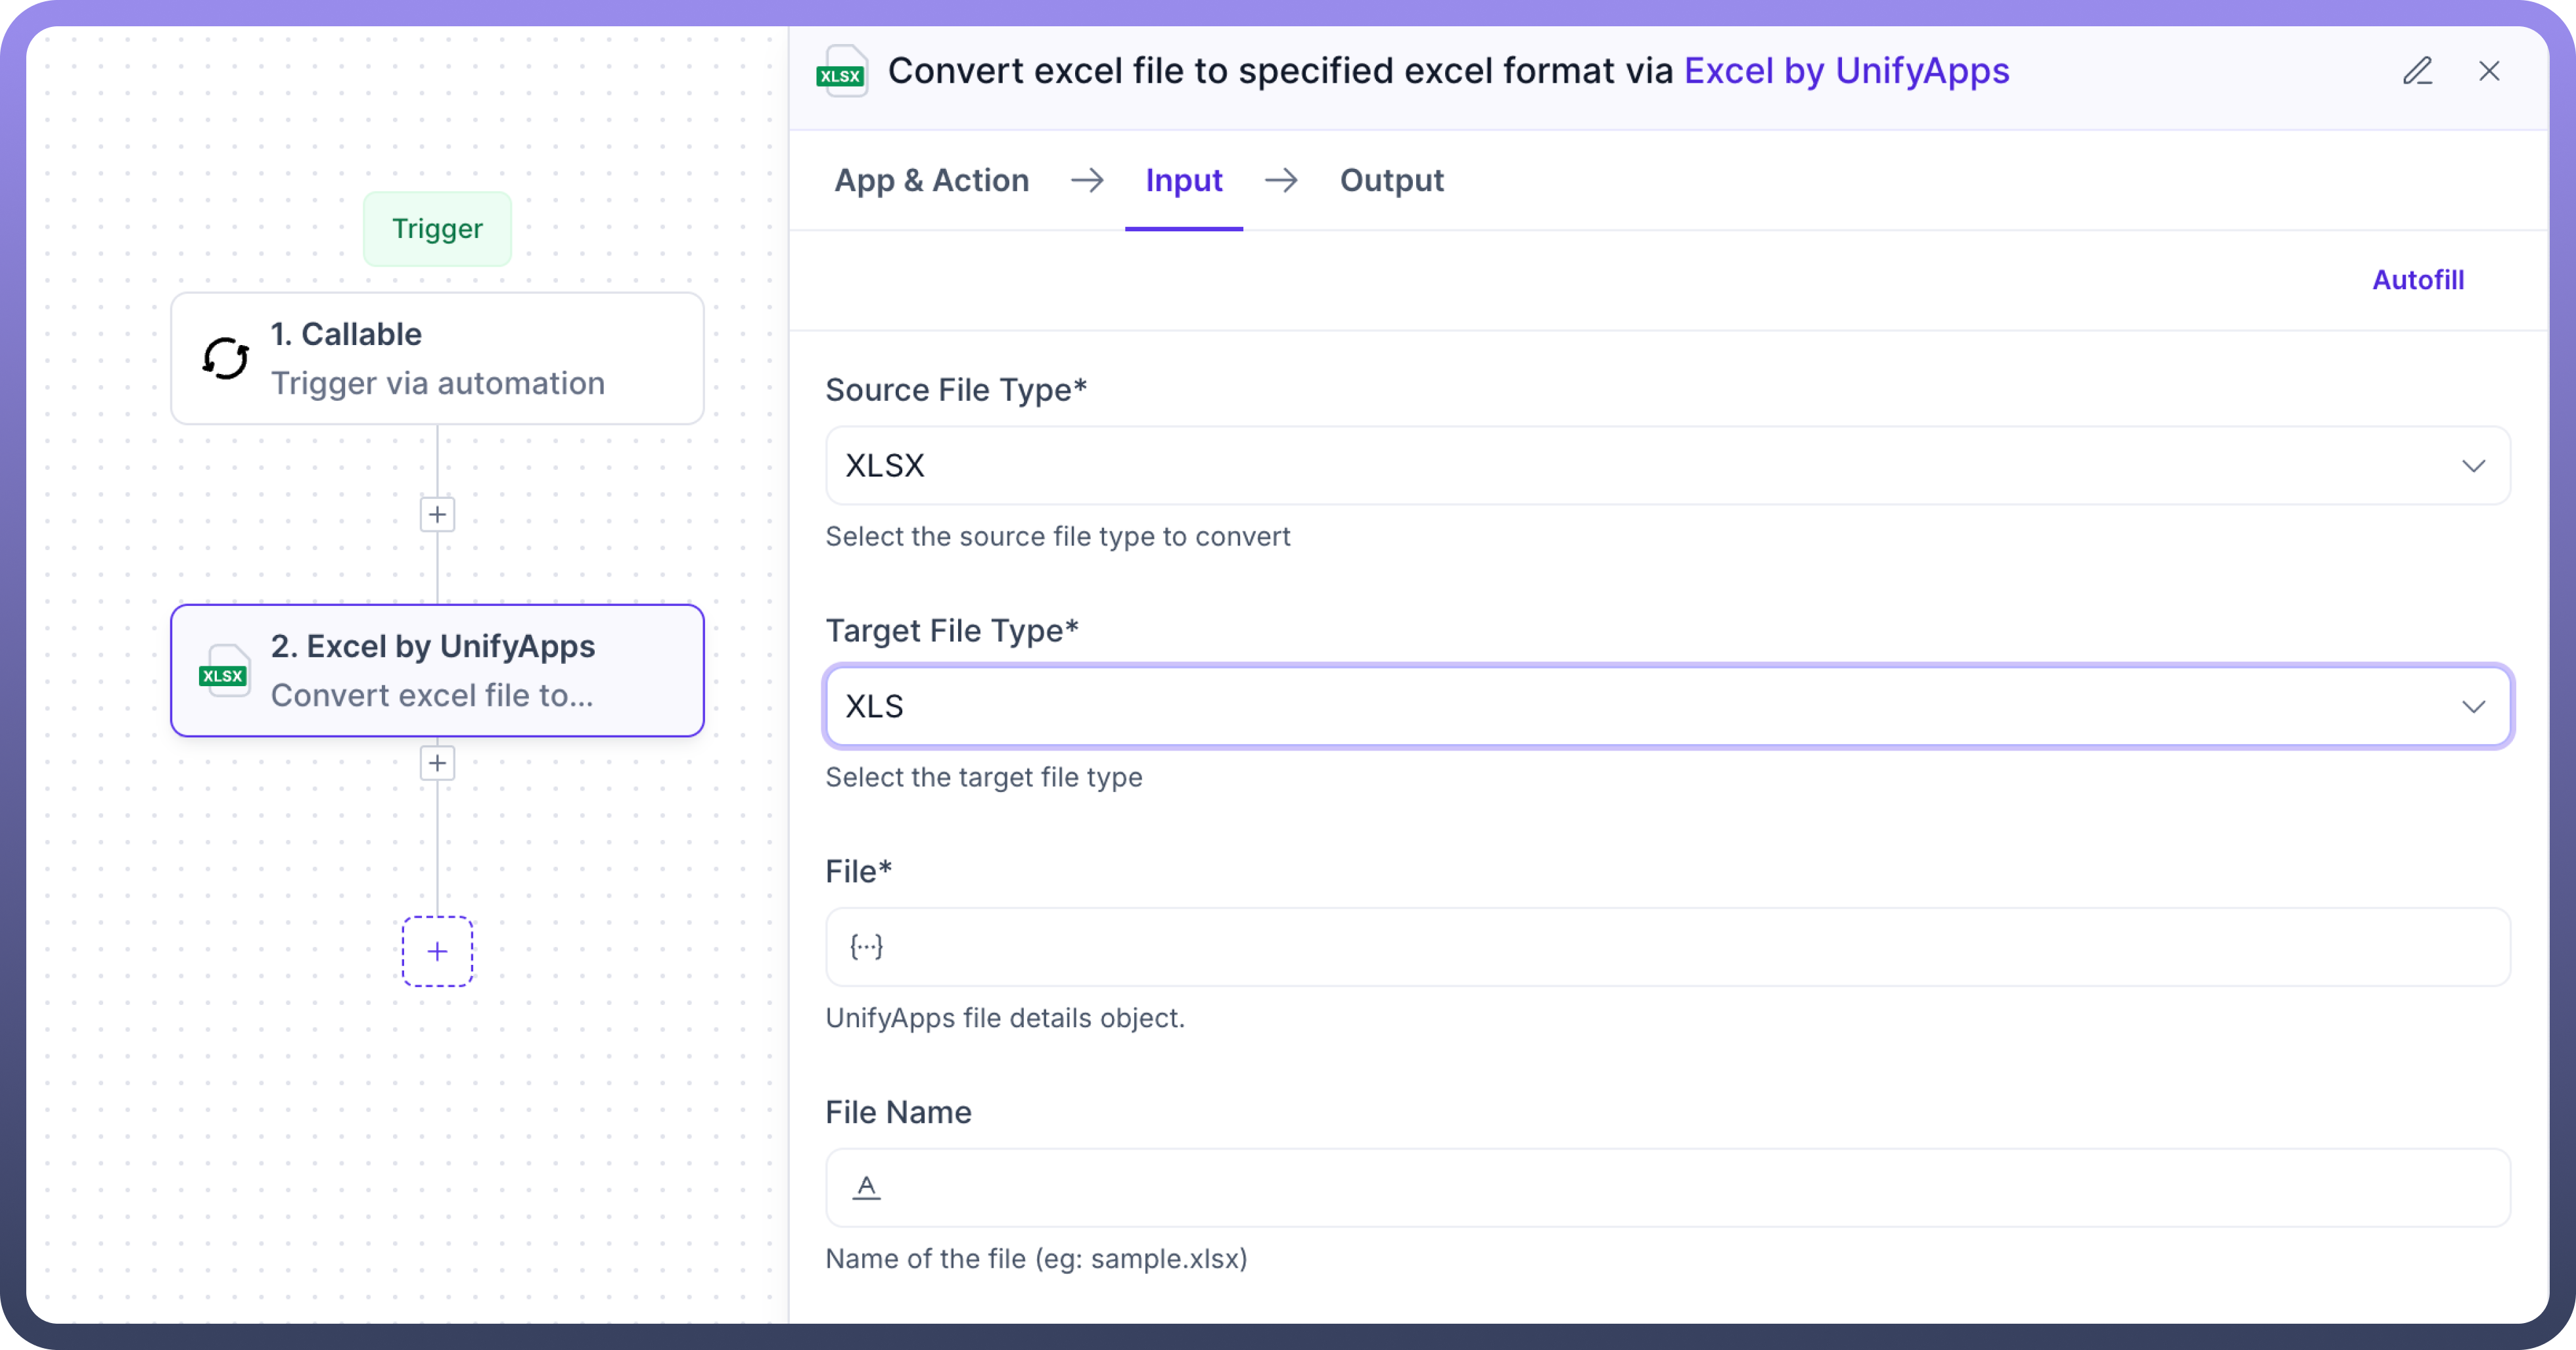Click the Autofill link
Viewport: 2576px width, 1350px height.
click(x=2417, y=280)
